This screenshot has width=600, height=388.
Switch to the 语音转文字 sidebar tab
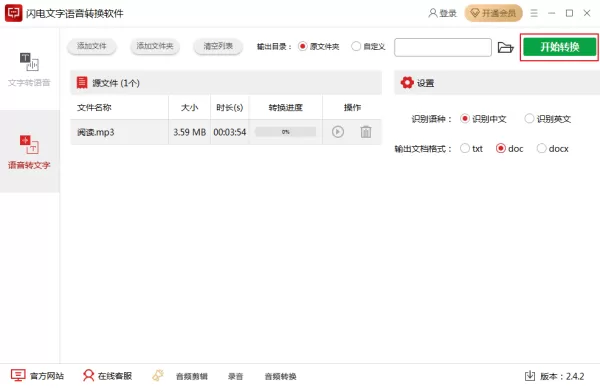pyautogui.click(x=29, y=152)
